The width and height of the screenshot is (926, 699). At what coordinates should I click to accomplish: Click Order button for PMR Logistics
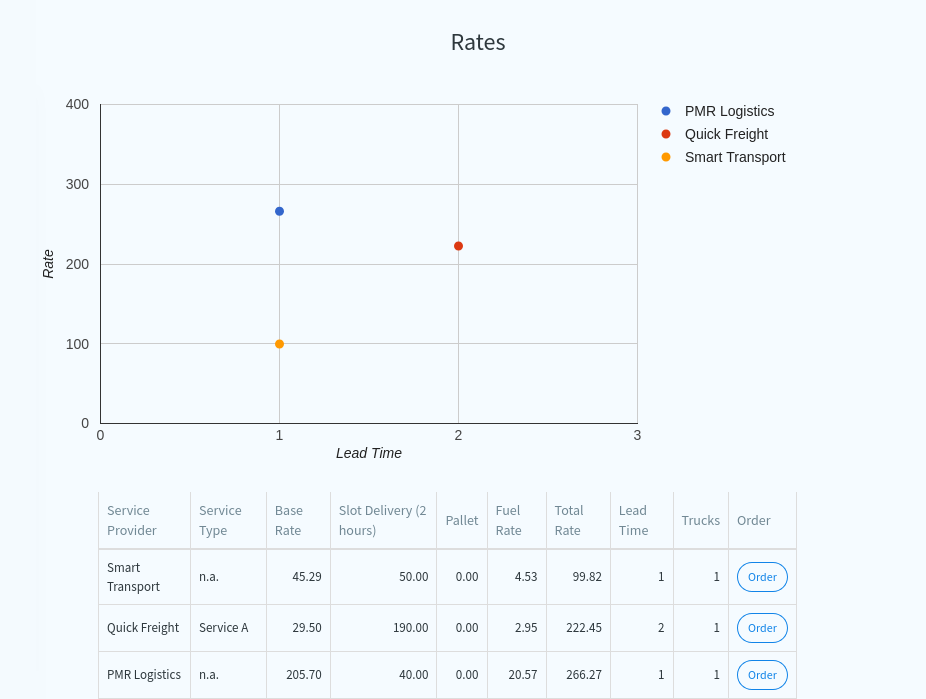pyautogui.click(x=762, y=675)
